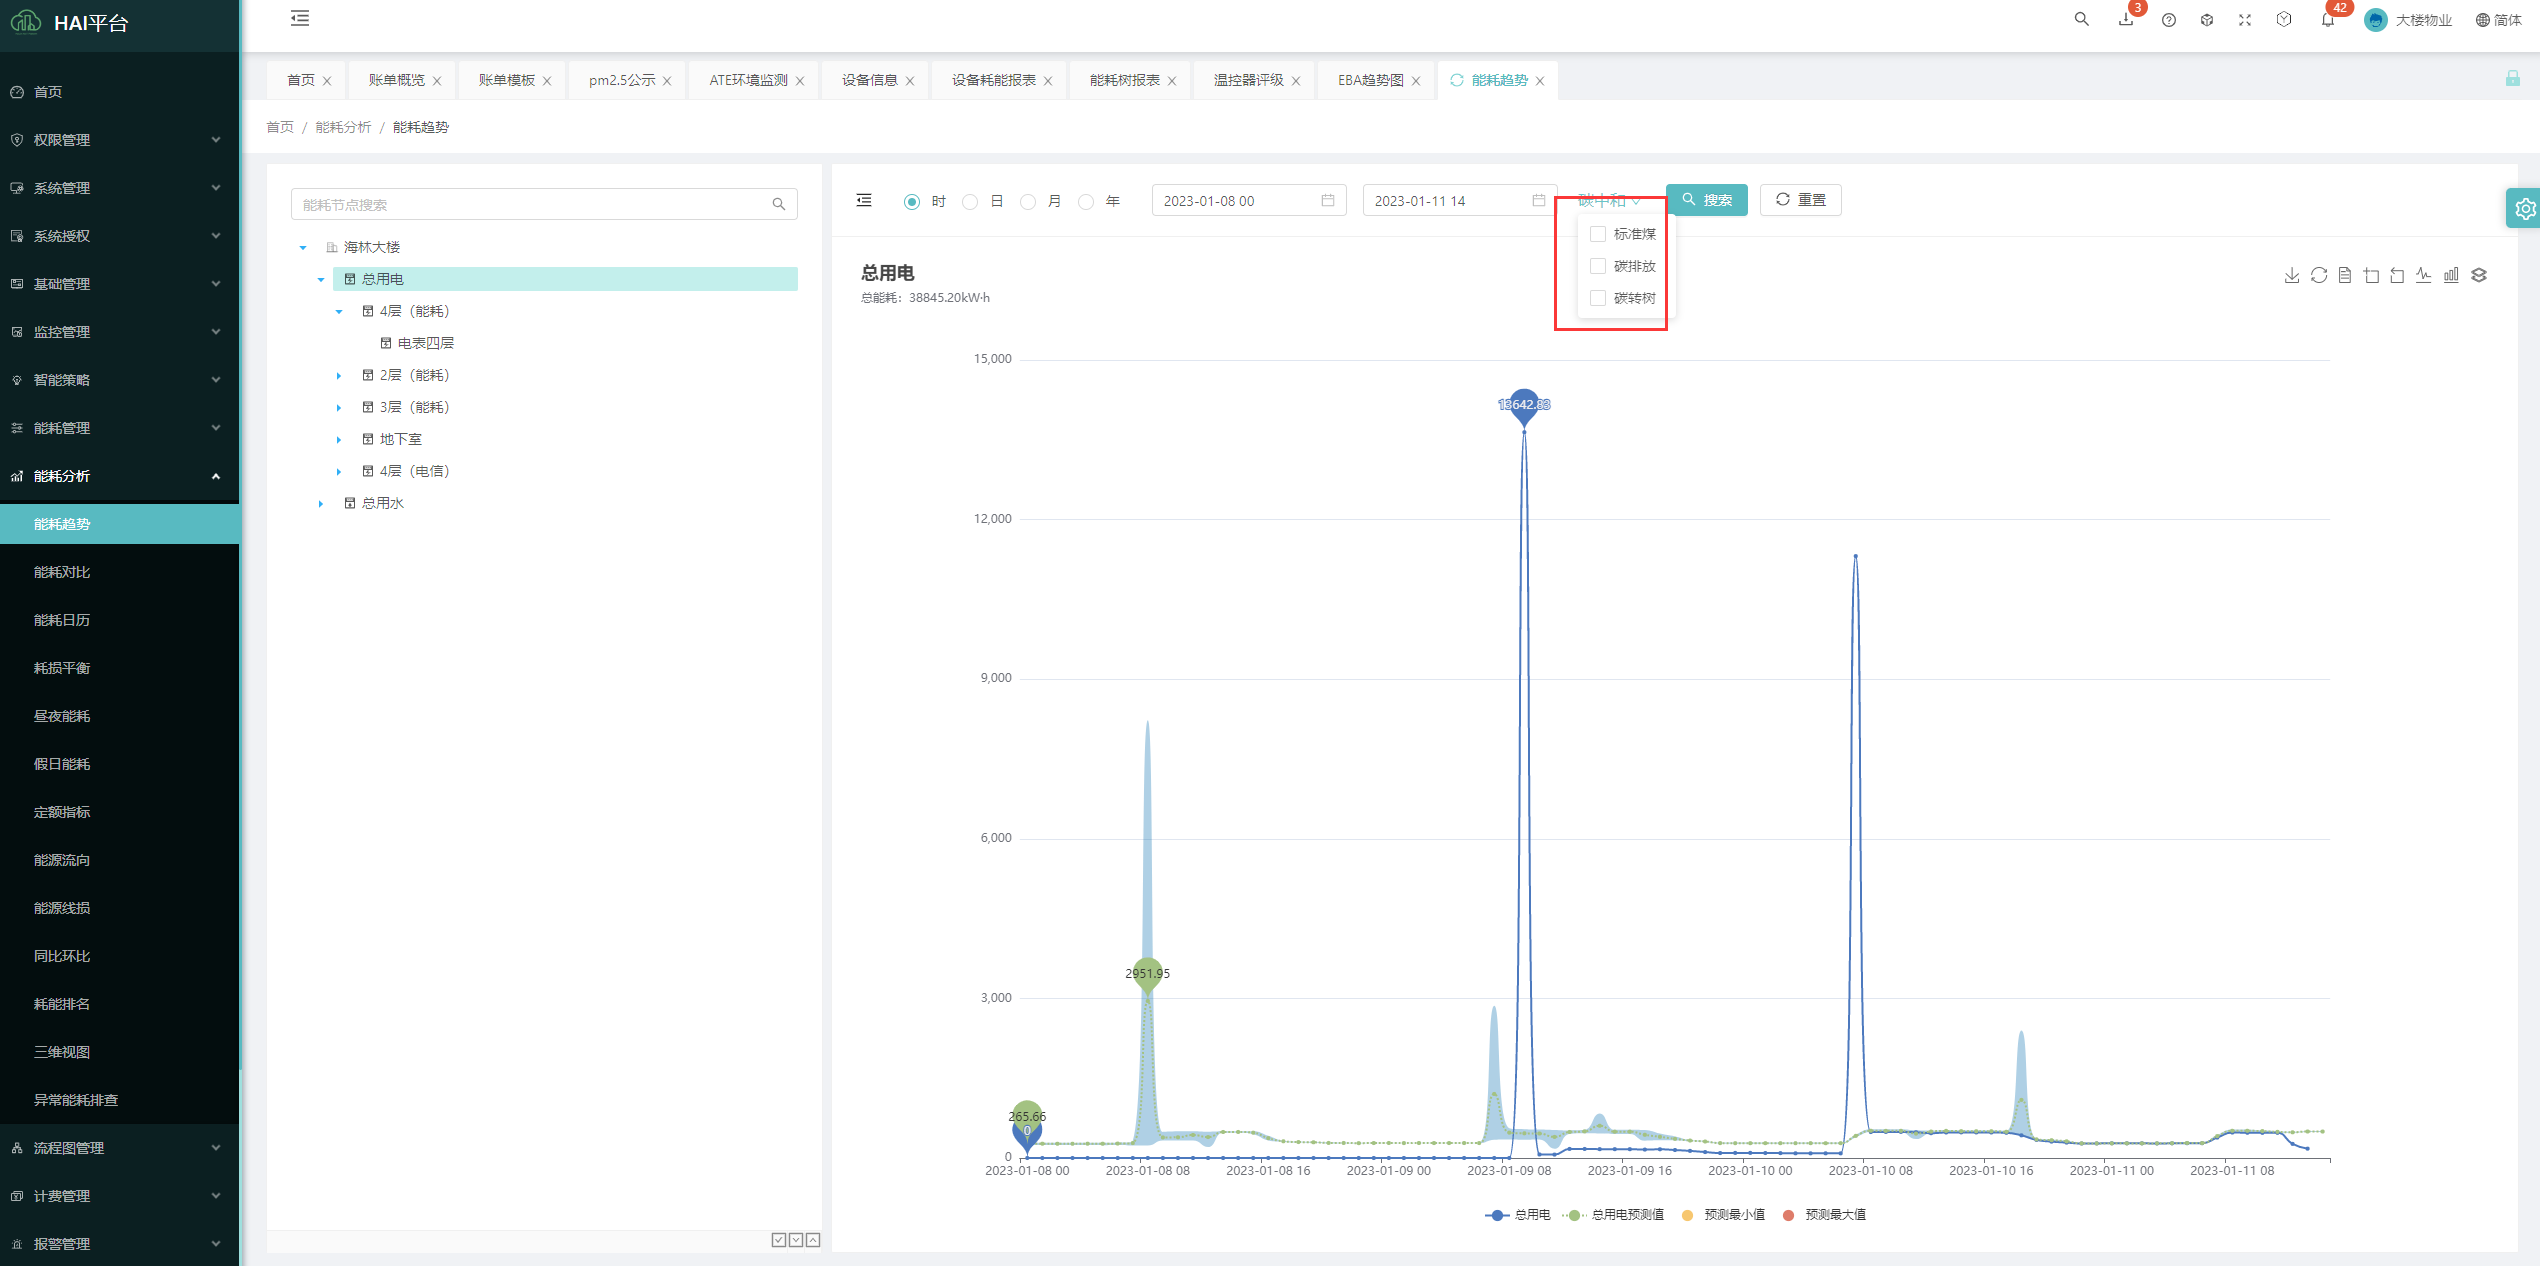Open end date calendar icon
The height and width of the screenshot is (1266, 2540).
[x=1538, y=200]
